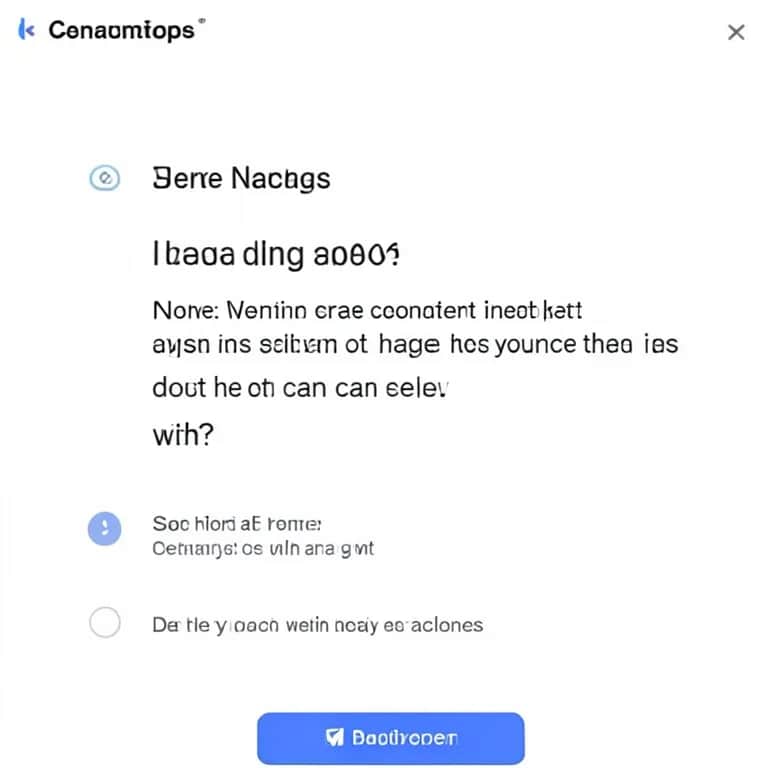
Task: Choose the 'Soc hlord aE ronne:' option label
Action: [236, 524]
